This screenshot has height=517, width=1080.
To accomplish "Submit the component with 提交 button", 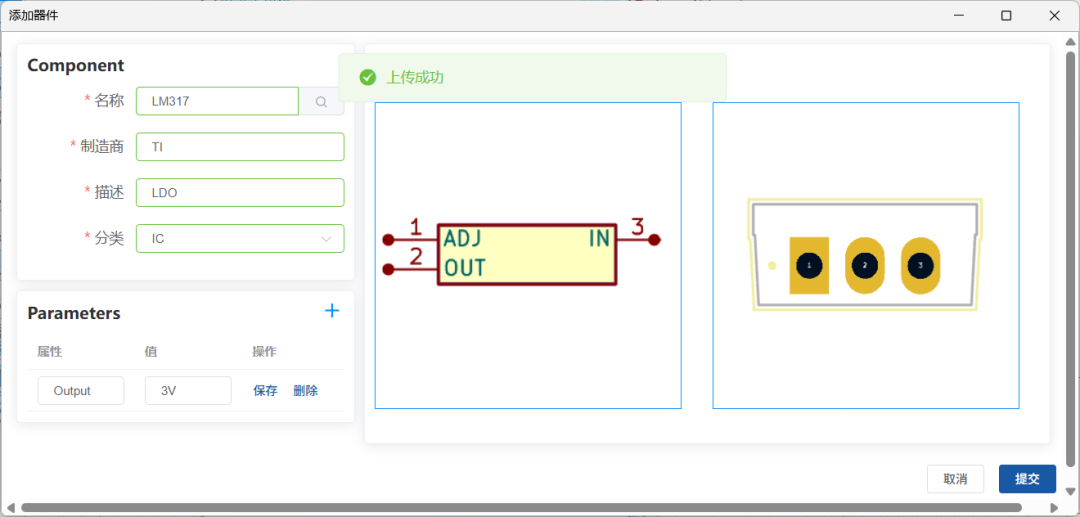I will click(x=1027, y=479).
